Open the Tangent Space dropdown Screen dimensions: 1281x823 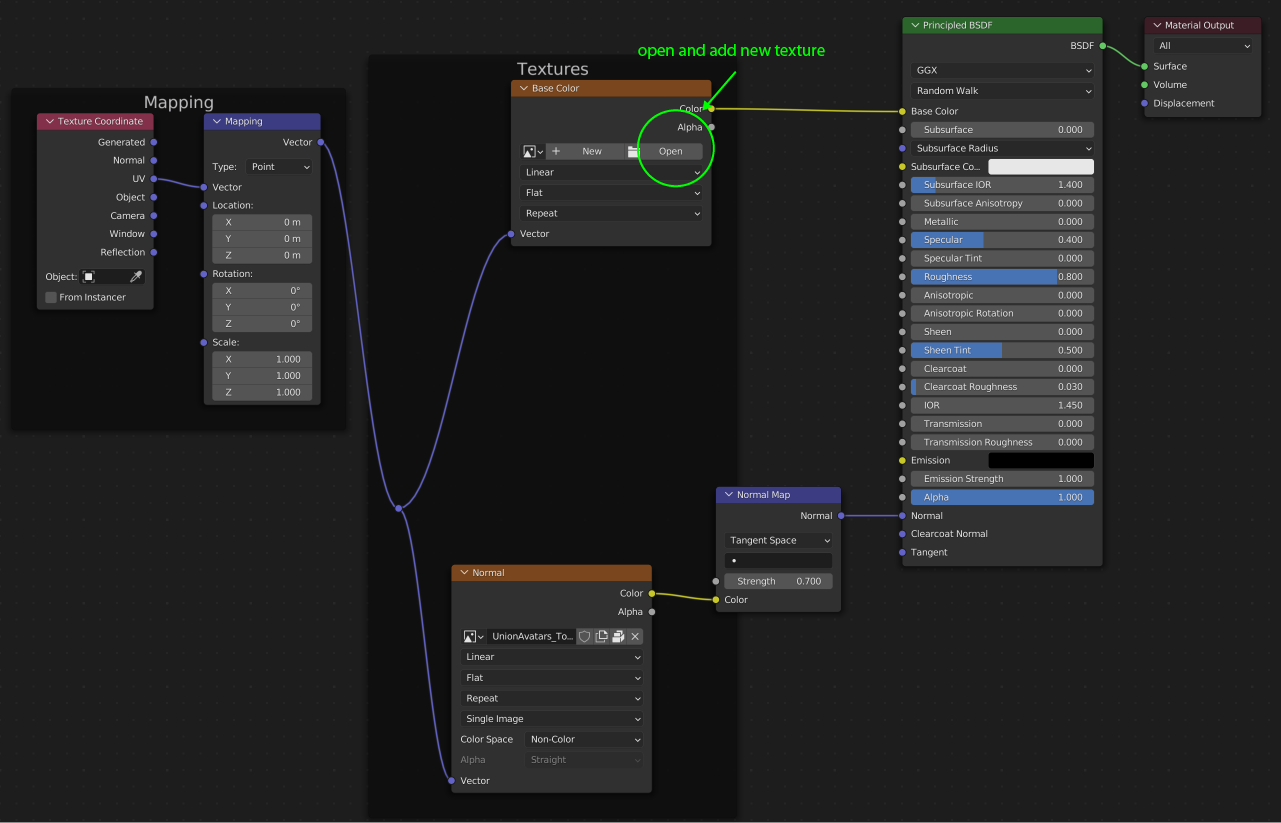click(x=778, y=540)
